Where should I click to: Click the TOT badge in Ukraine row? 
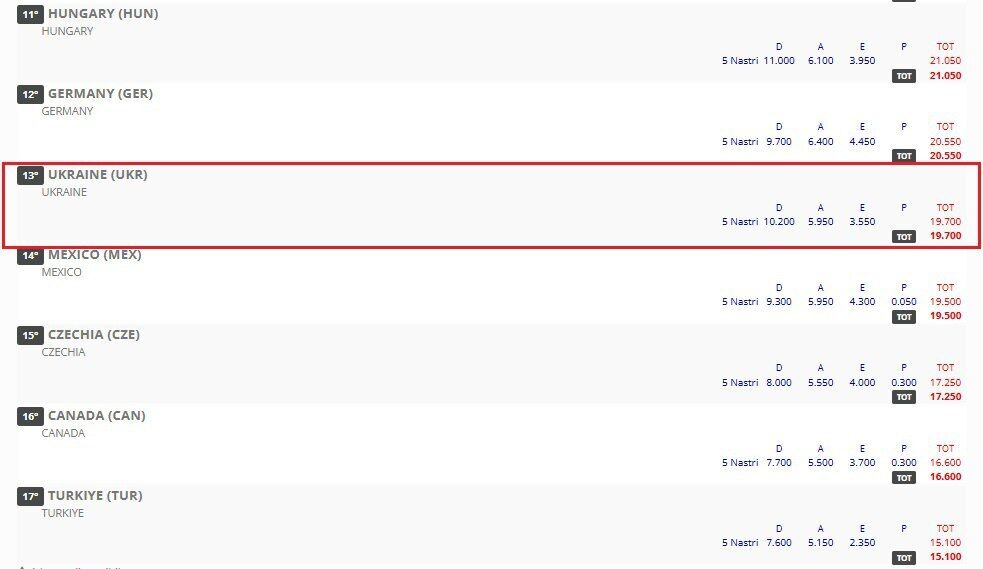[x=903, y=236]
